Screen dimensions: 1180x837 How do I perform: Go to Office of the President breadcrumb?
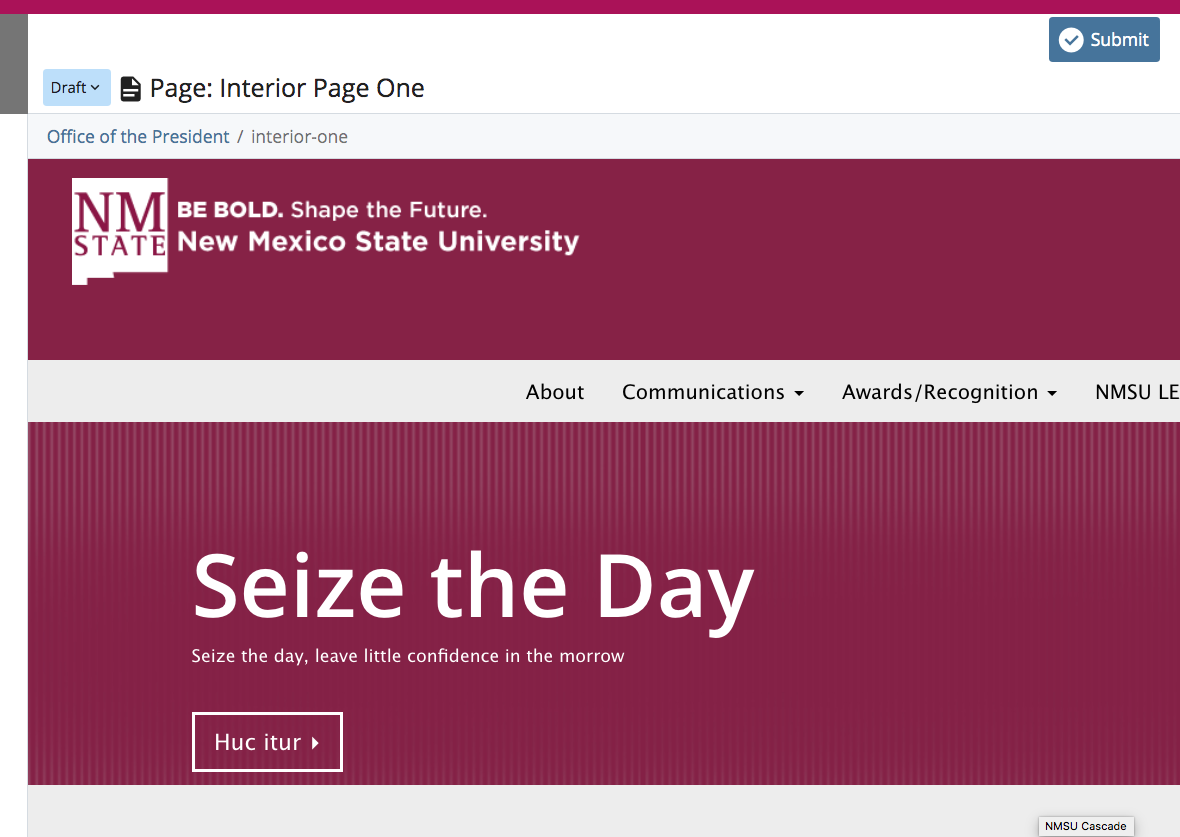138,137
